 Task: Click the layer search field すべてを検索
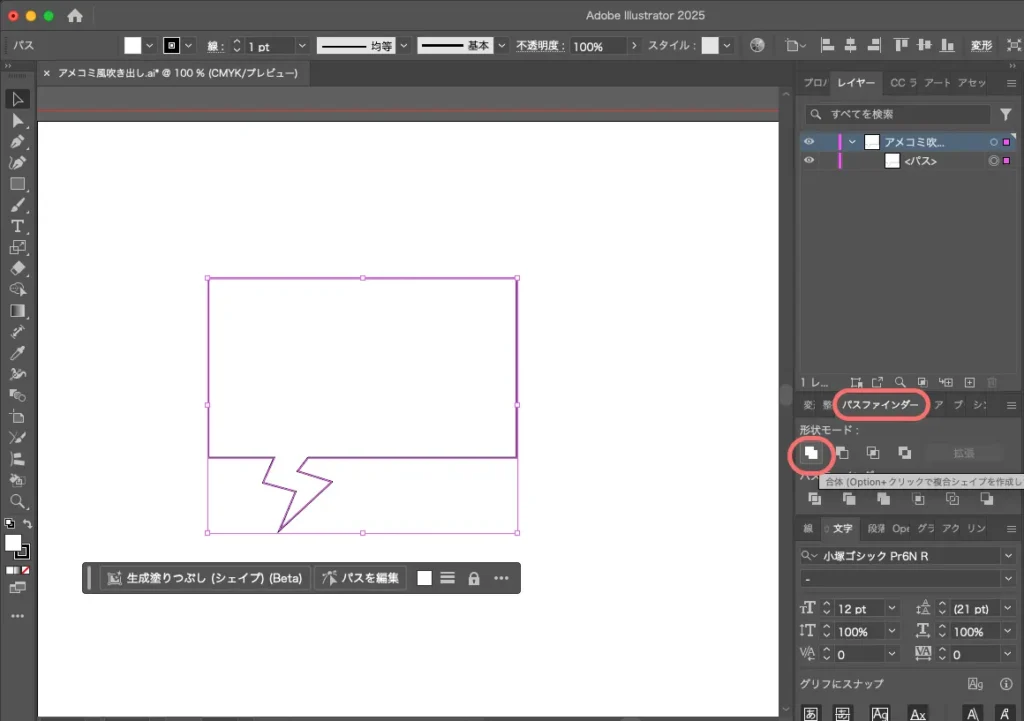click(x=900, y=114)
